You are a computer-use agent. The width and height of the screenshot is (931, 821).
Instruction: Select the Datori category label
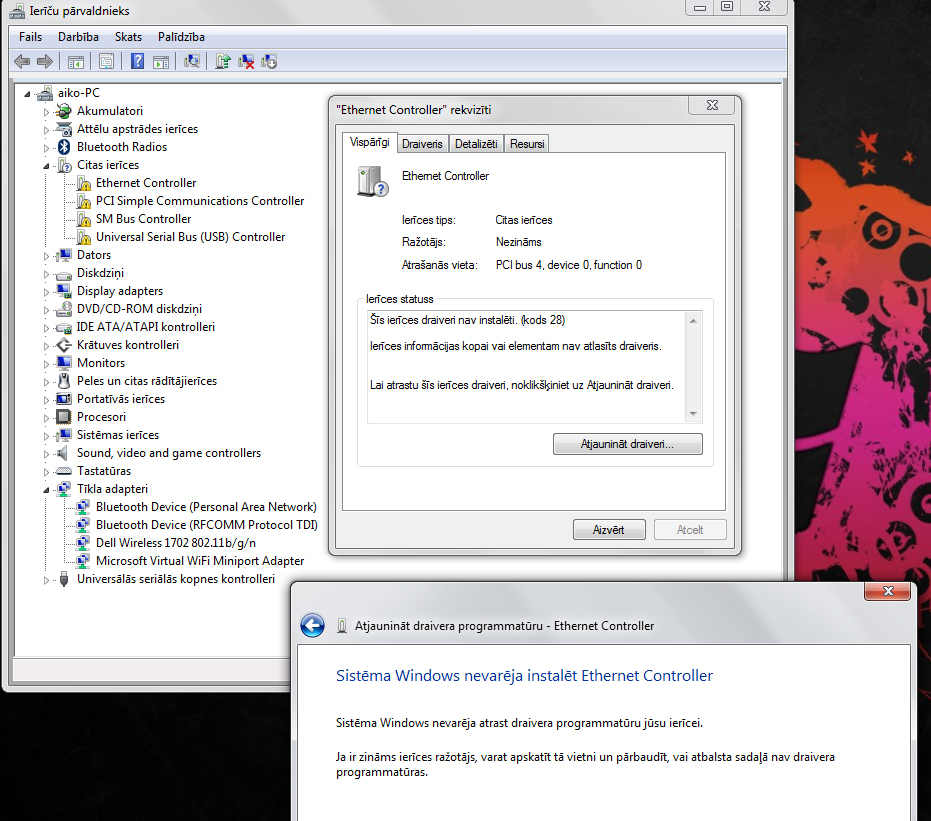click(x=94, y=255)
